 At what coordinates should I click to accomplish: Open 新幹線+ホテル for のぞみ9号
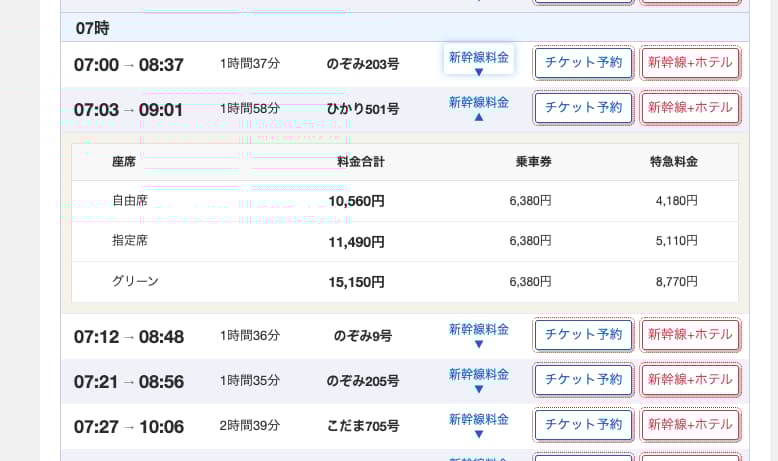(x=690, y=334)
